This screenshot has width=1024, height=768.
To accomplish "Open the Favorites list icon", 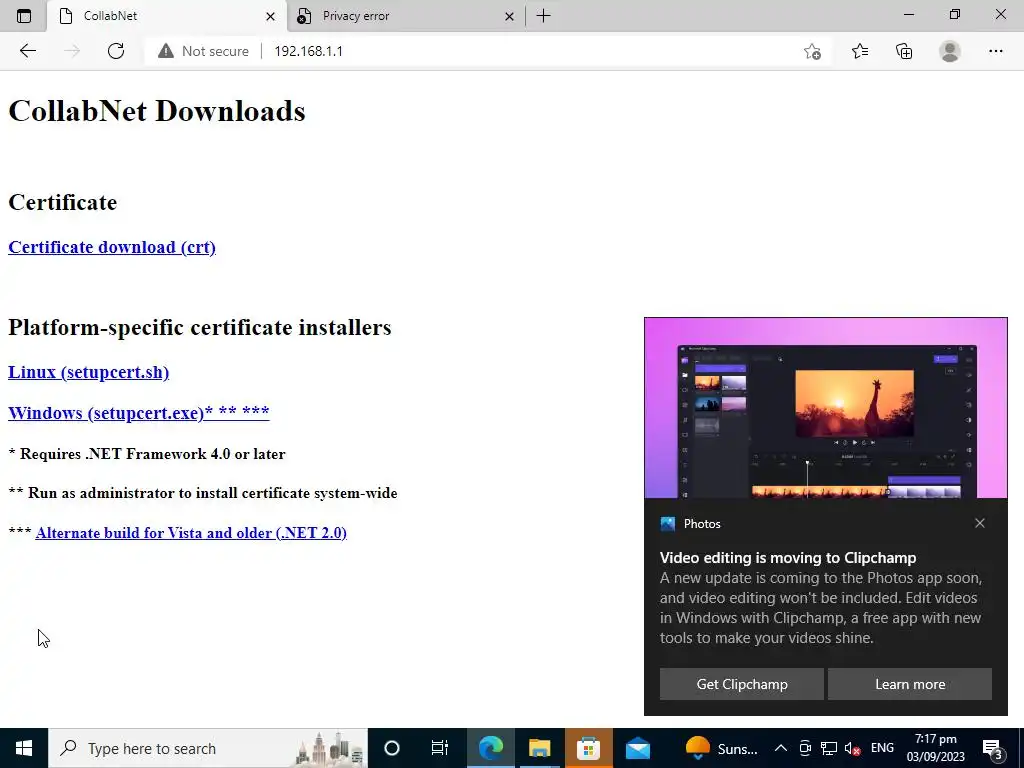I will [x=859, y=51].
